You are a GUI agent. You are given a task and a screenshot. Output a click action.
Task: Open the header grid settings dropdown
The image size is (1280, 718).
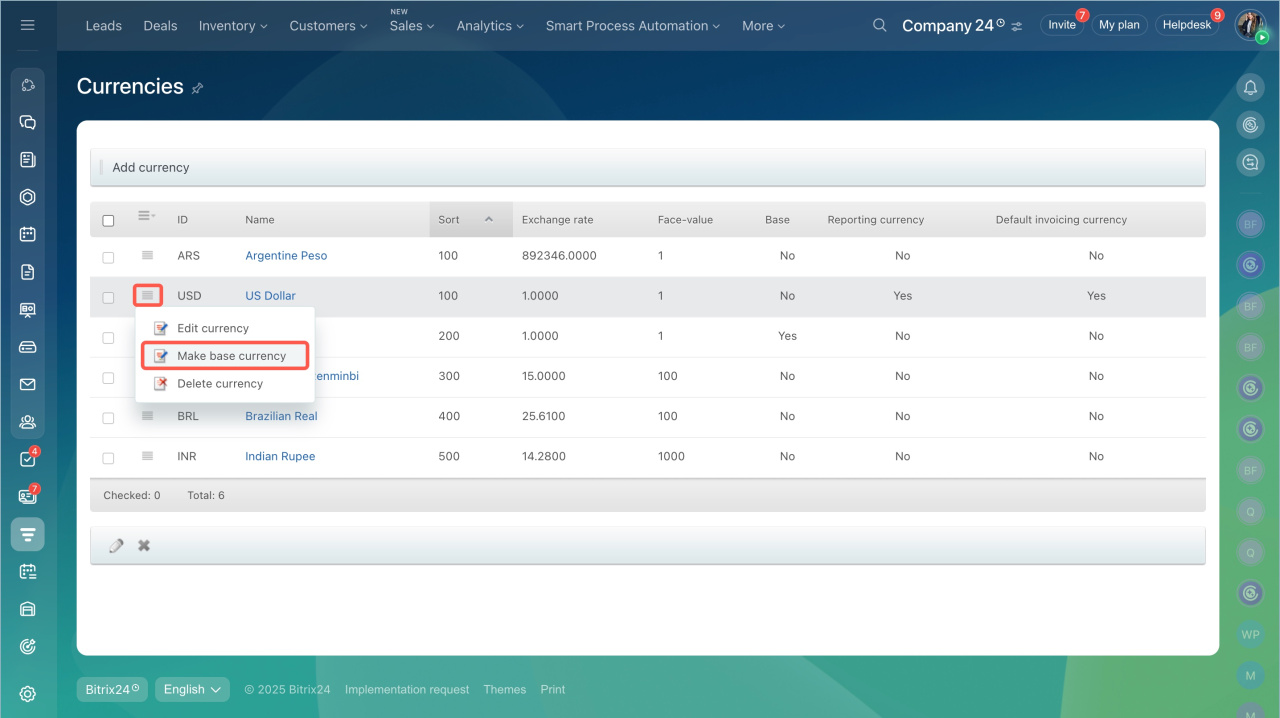[147, 216]
